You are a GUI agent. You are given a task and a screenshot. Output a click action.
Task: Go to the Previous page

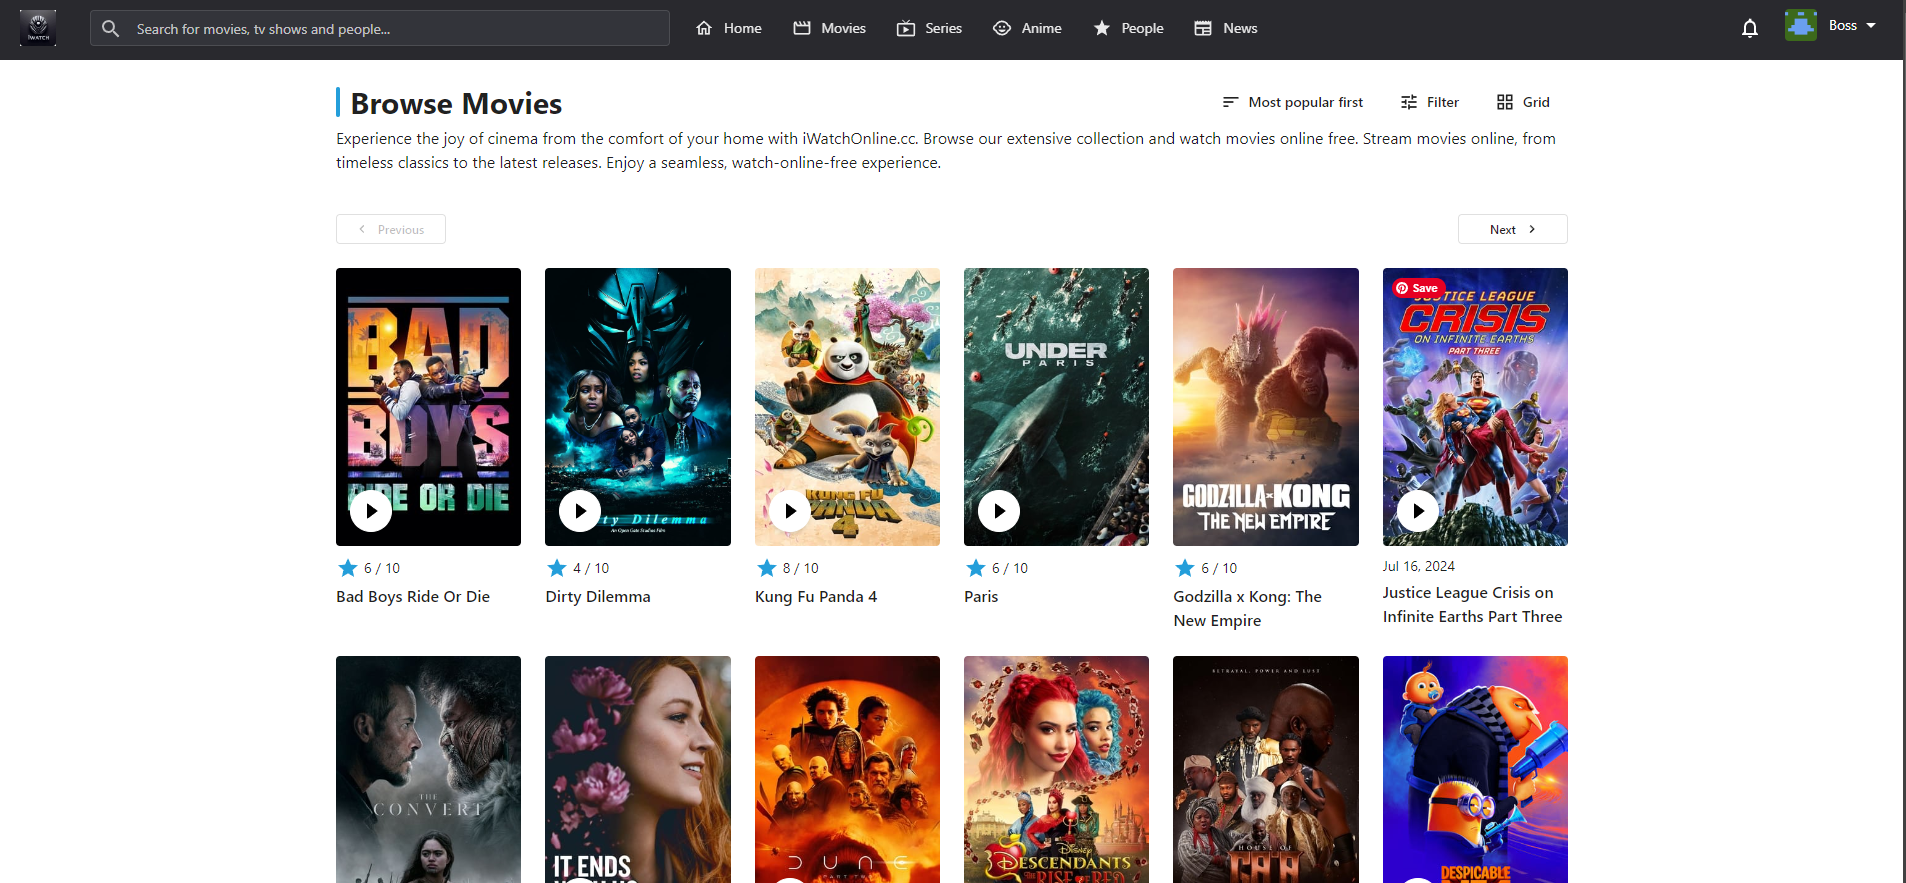coord(391,229)
